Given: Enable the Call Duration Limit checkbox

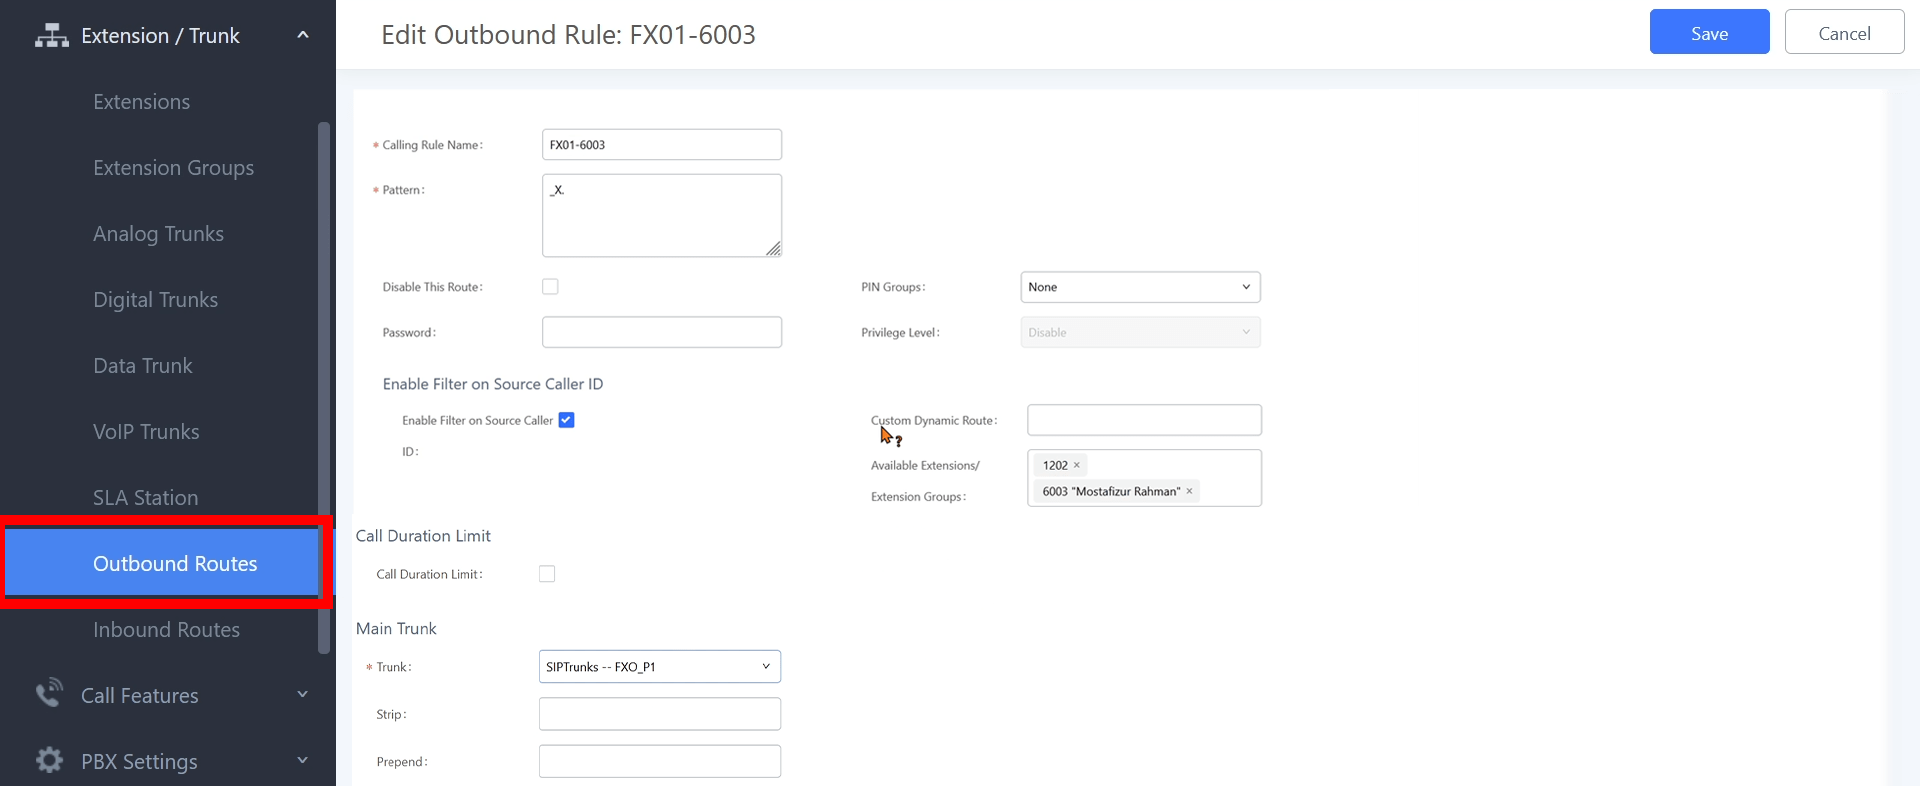Looking at the screenshot, I should pos(547,574).
